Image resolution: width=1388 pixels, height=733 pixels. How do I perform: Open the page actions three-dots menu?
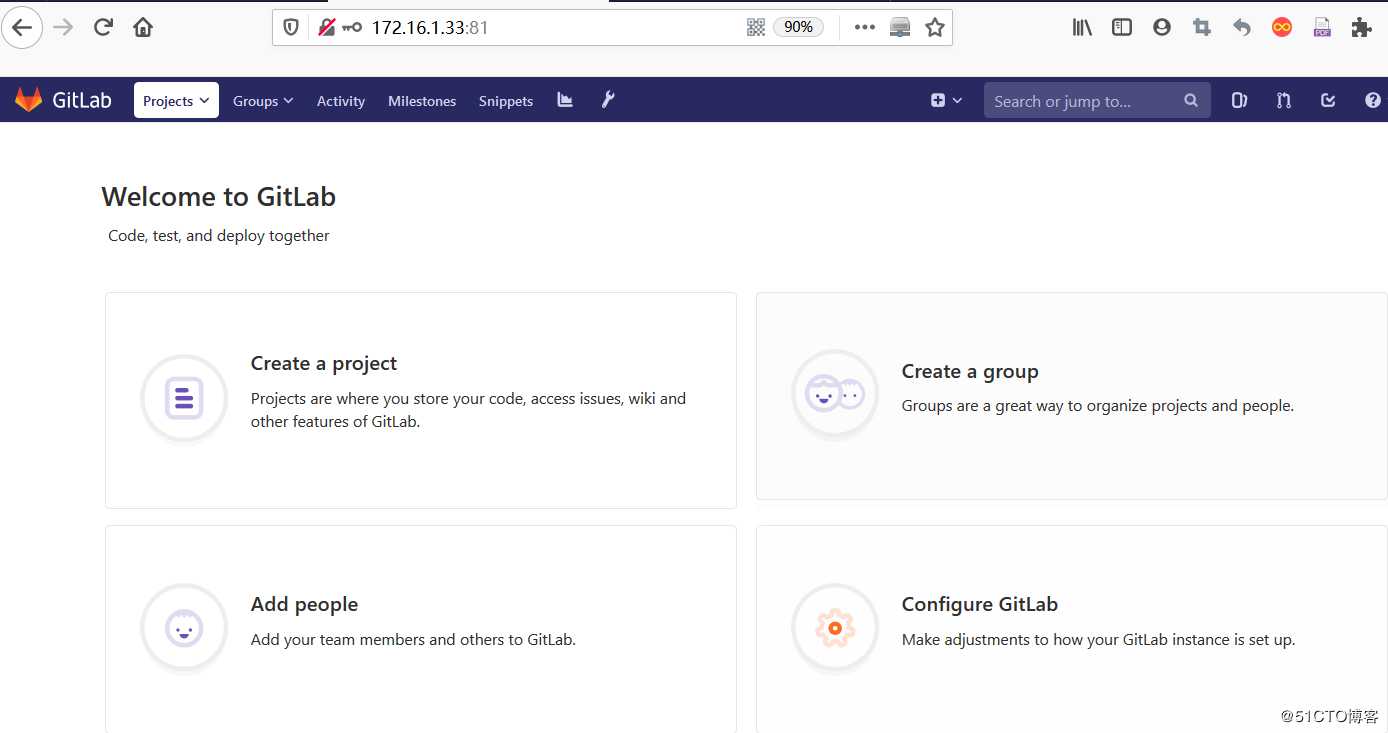[865, 27]
